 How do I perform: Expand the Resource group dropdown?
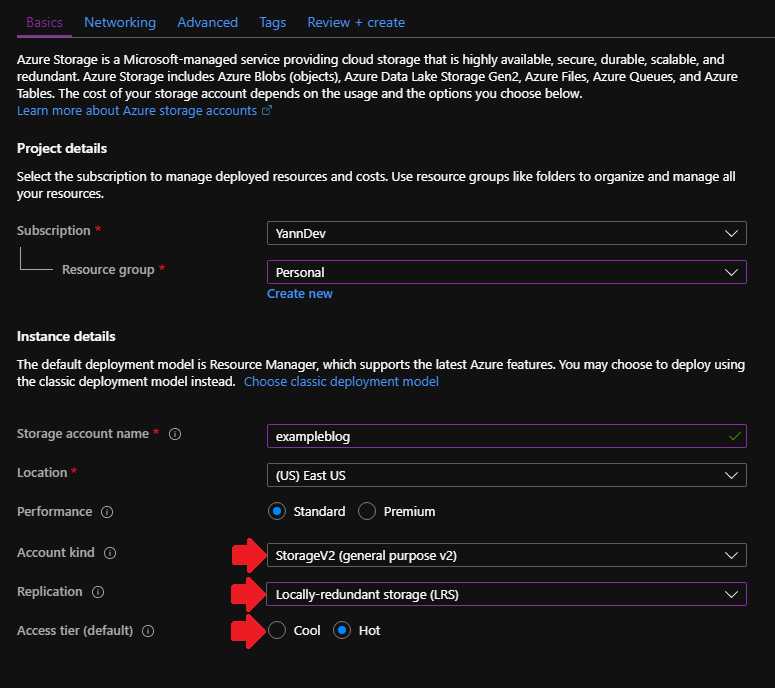[506, 272]
